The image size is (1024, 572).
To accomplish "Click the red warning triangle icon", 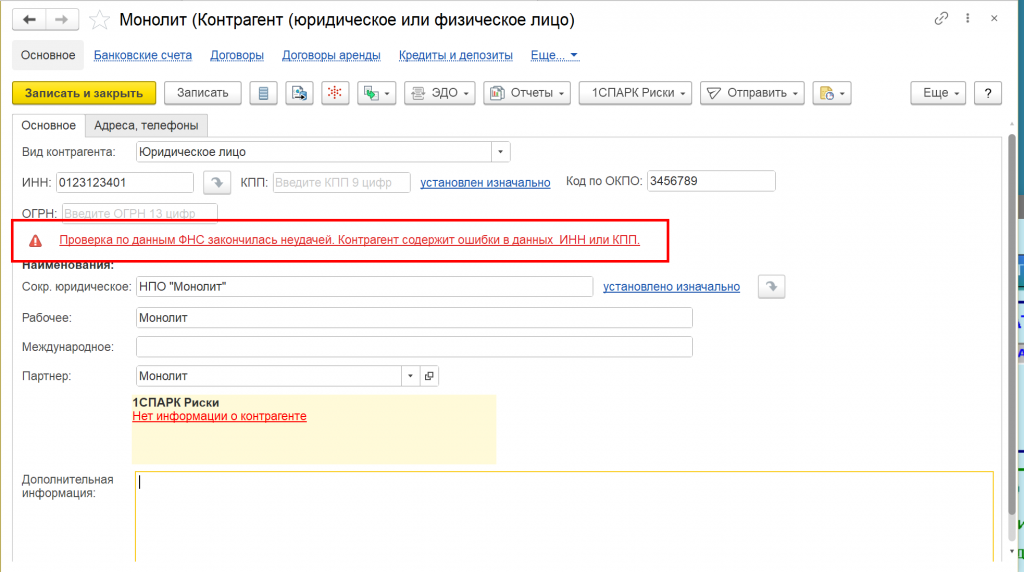I will coord(35,241).
